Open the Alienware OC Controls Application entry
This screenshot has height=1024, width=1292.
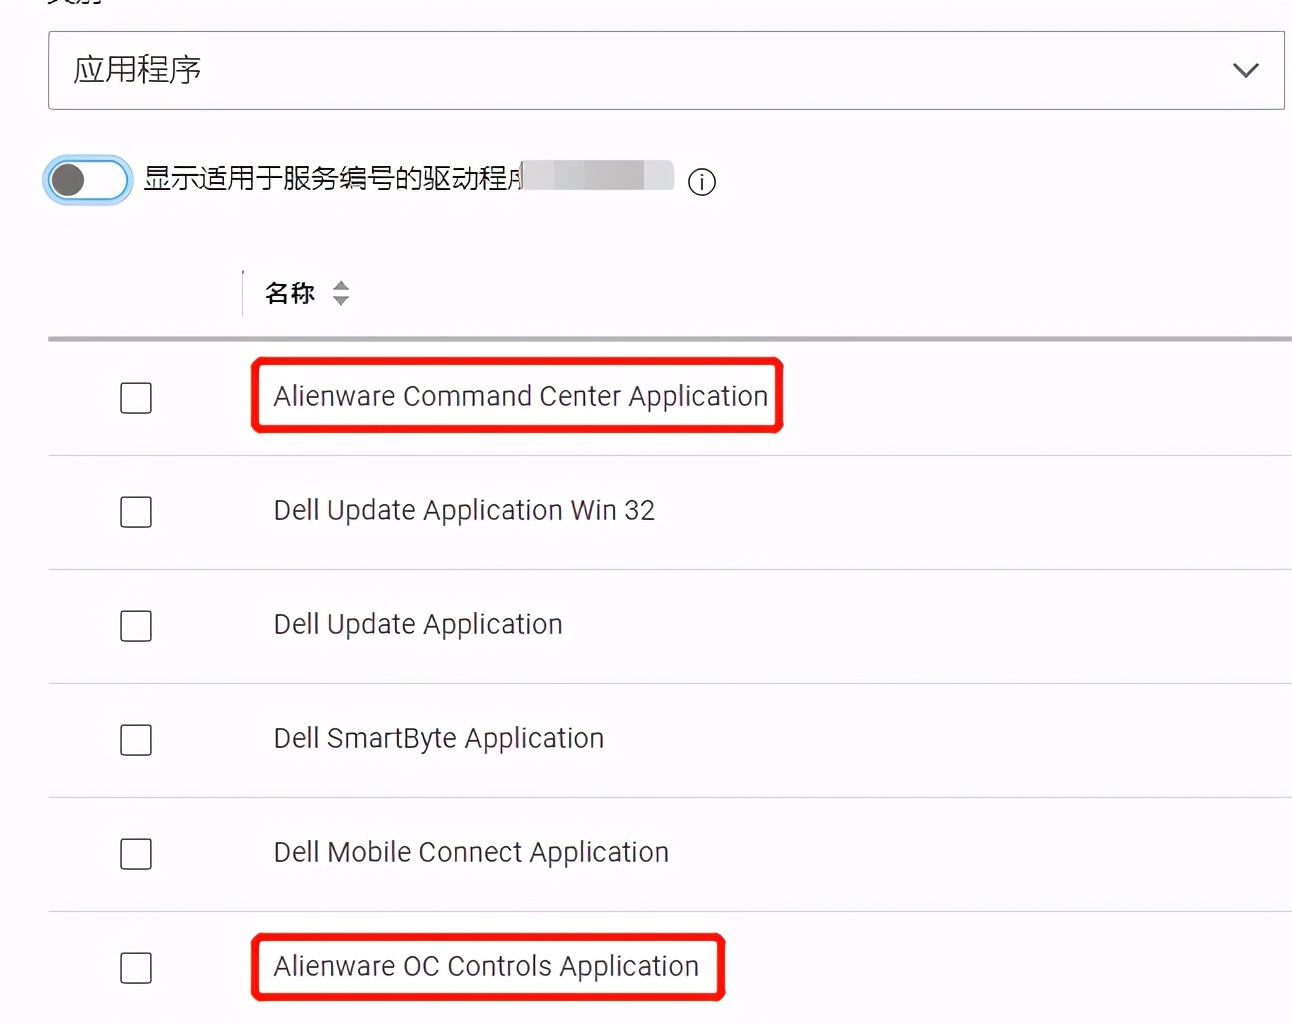[485, 967]
